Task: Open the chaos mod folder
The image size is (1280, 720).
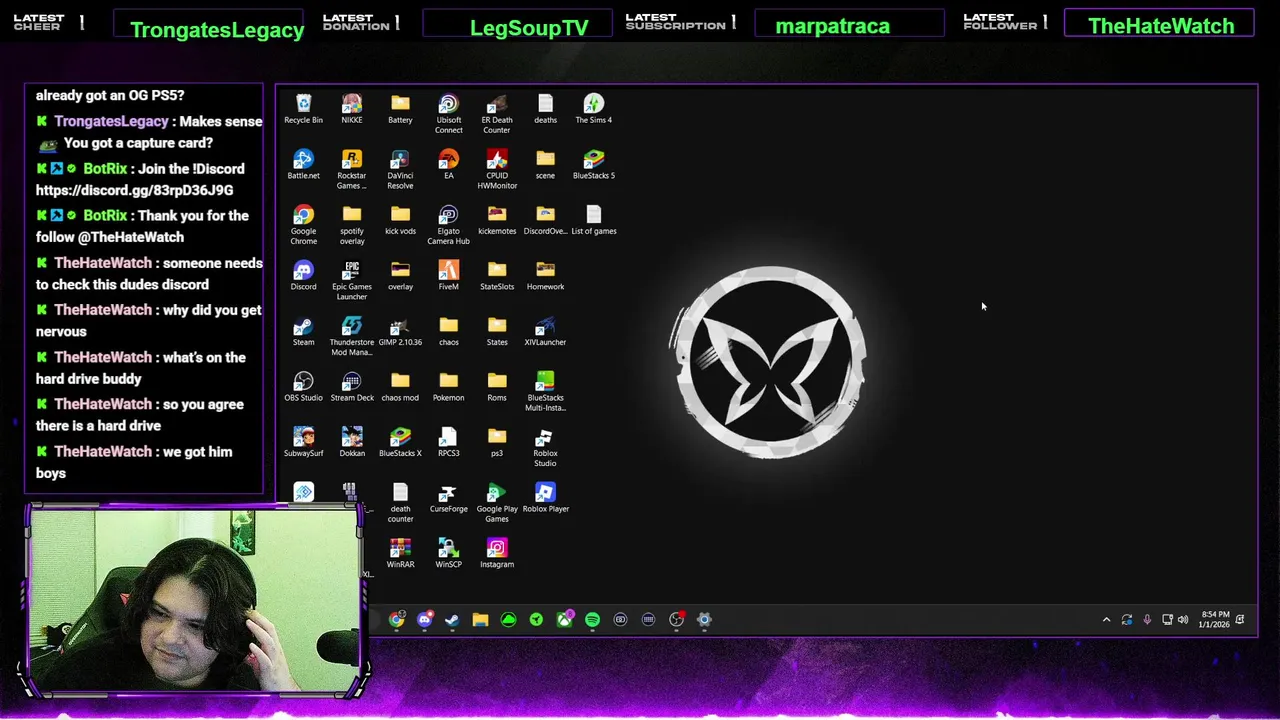Action: (400, 387)
